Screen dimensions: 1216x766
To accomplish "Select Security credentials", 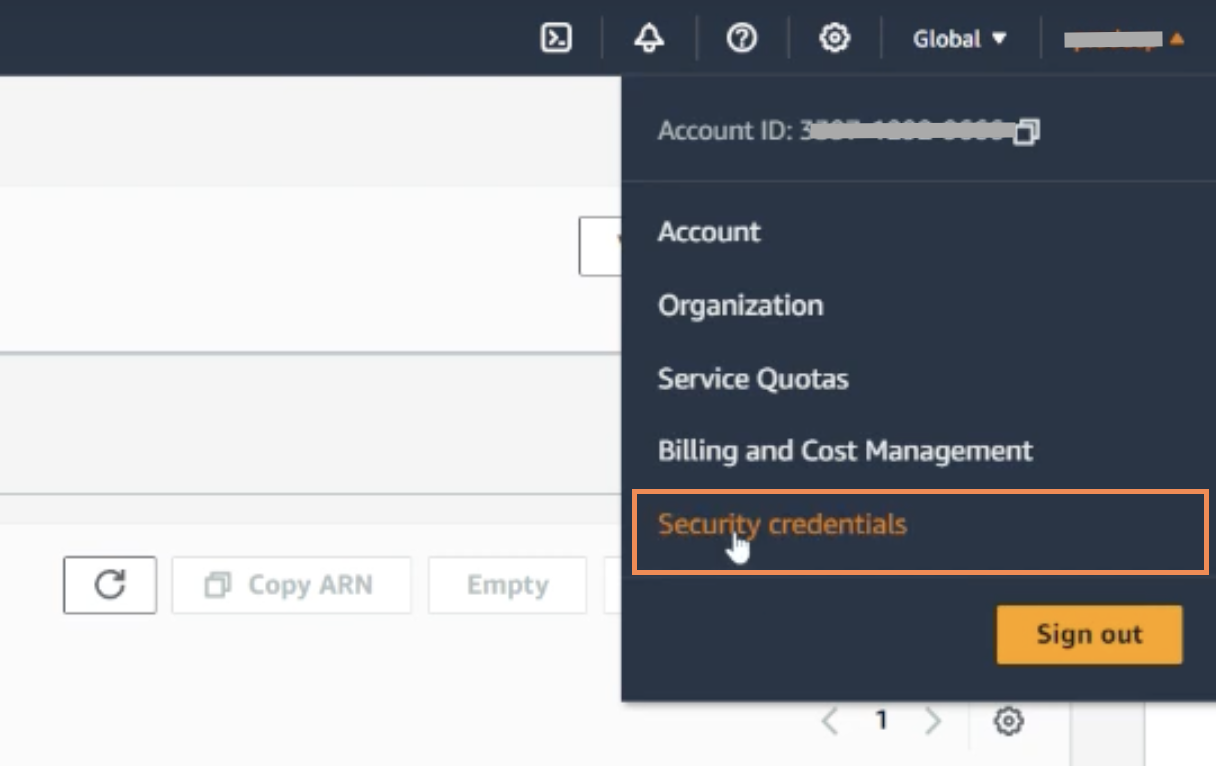I will (x=782, y=525).
